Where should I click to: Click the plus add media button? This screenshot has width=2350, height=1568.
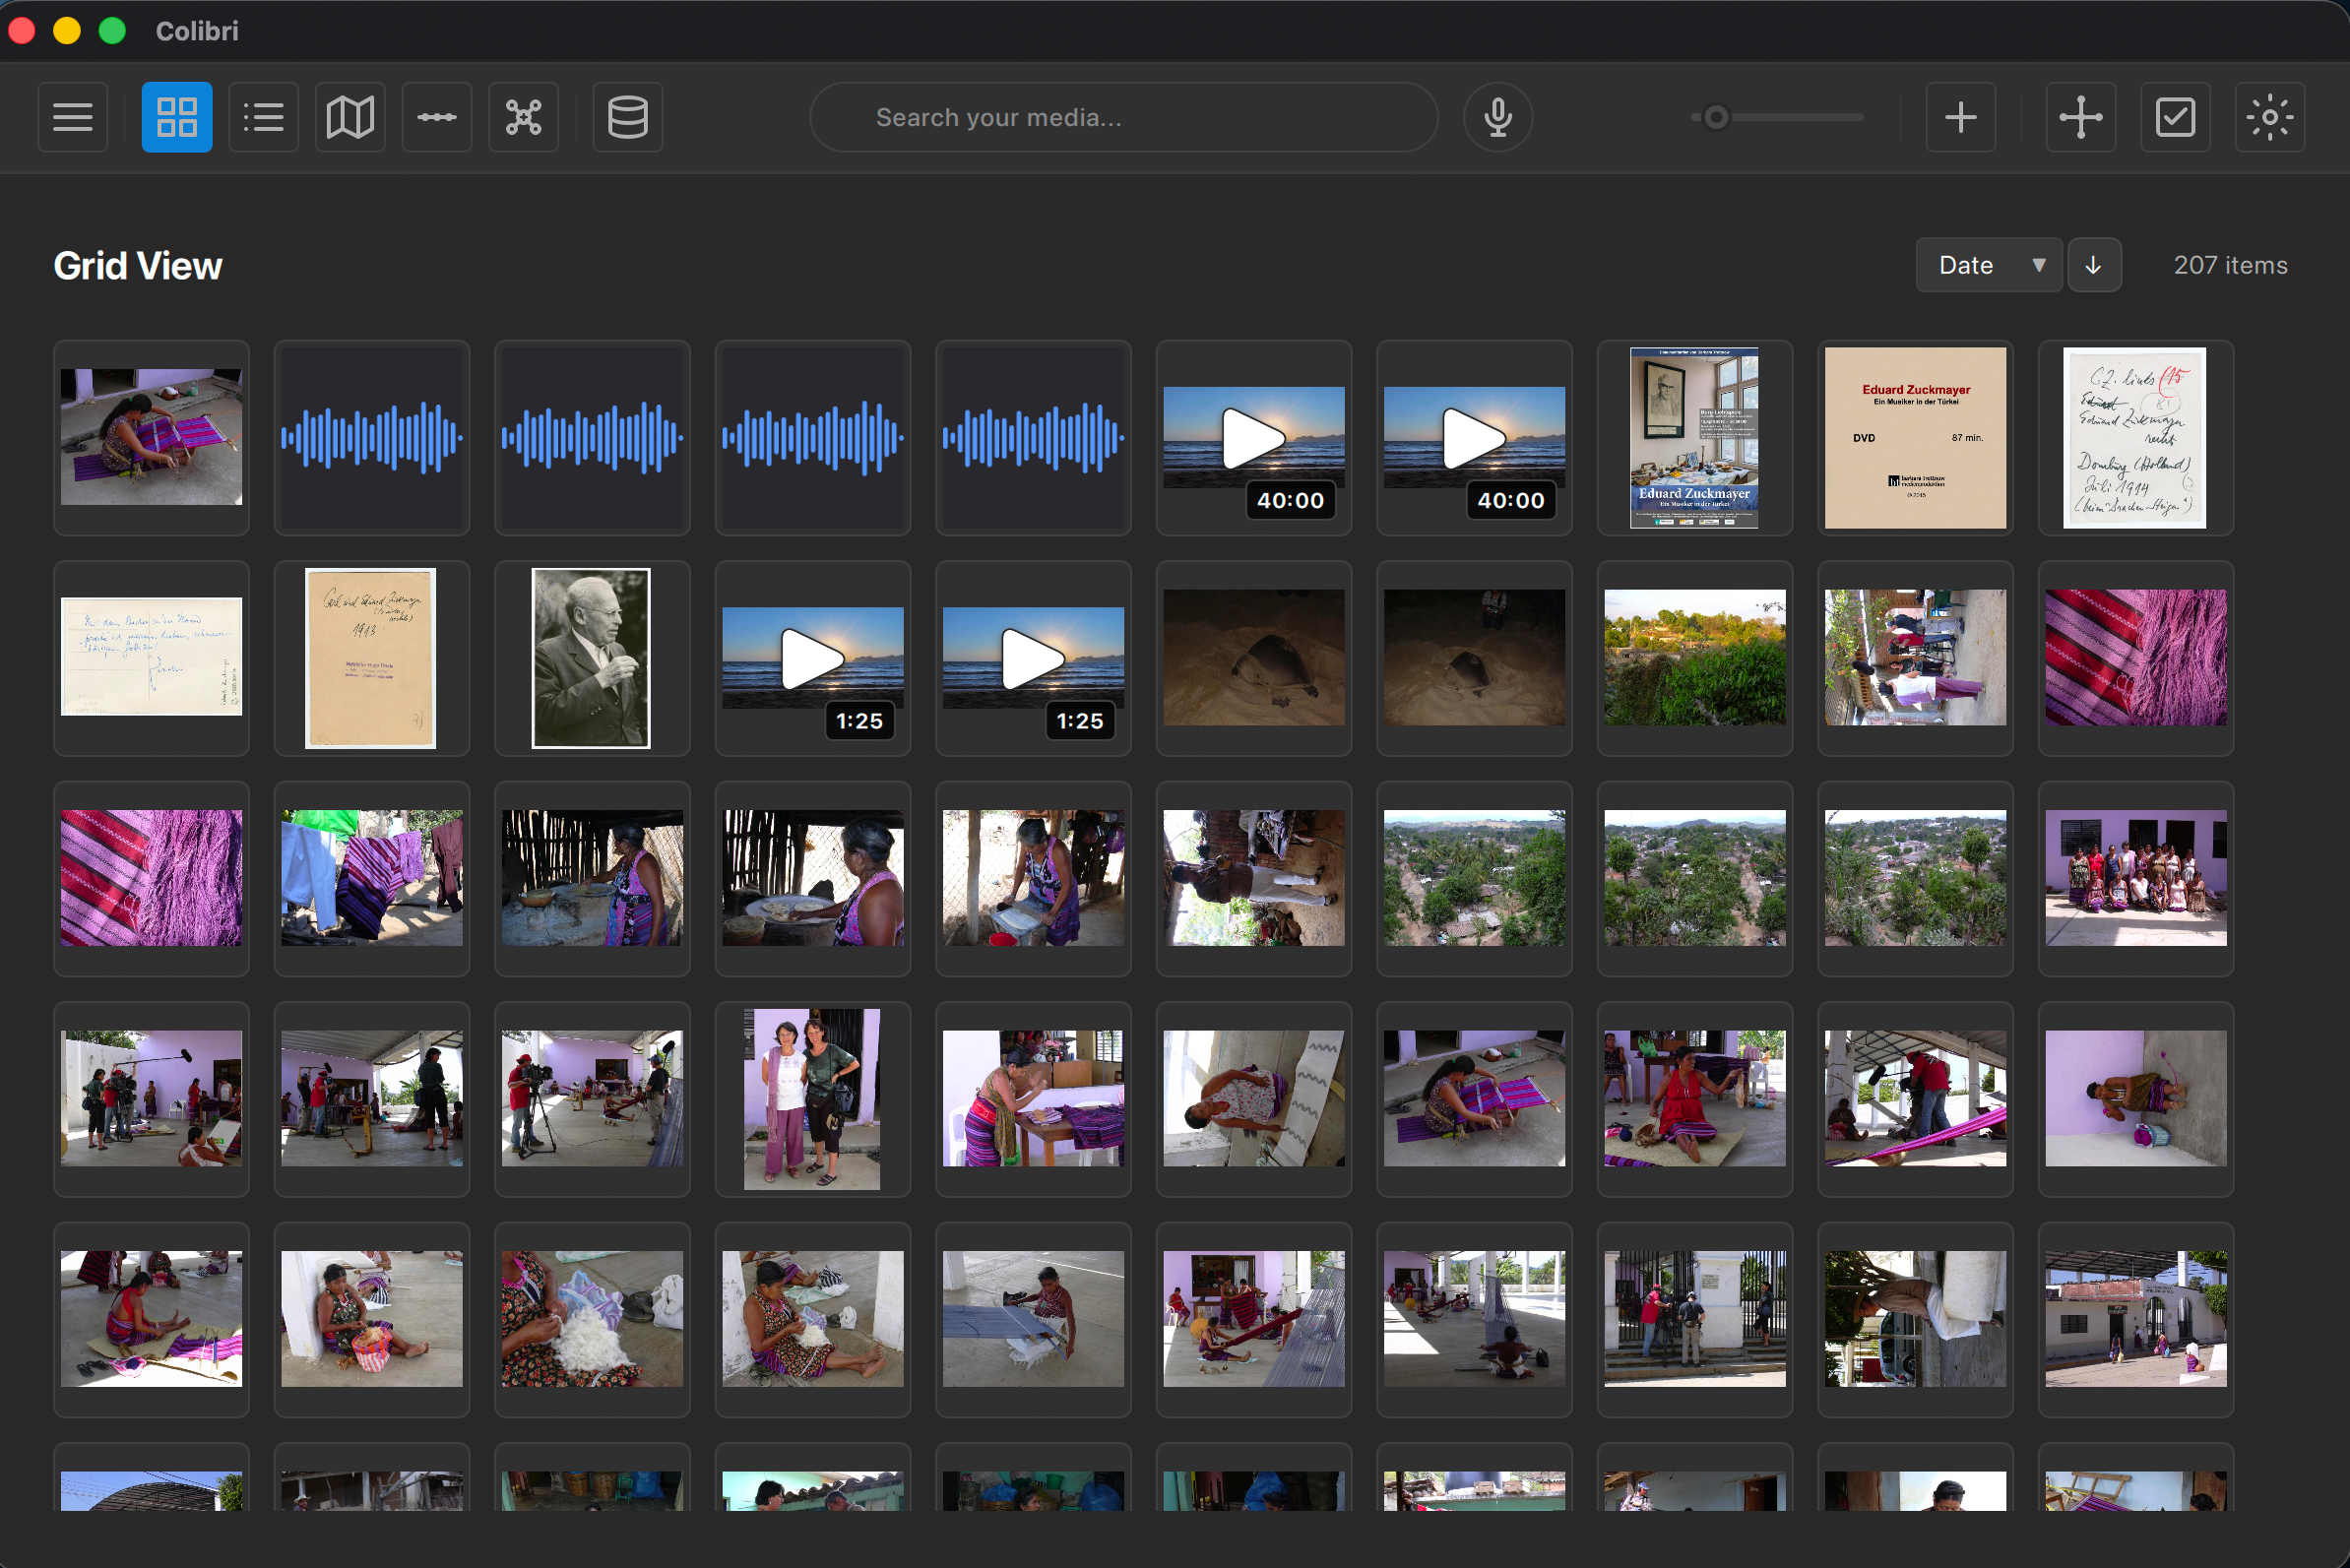pos(1960,117)
